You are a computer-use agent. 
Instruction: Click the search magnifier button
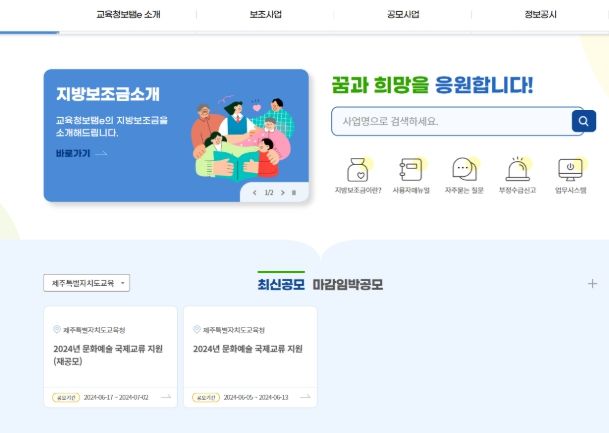point(583,122)
